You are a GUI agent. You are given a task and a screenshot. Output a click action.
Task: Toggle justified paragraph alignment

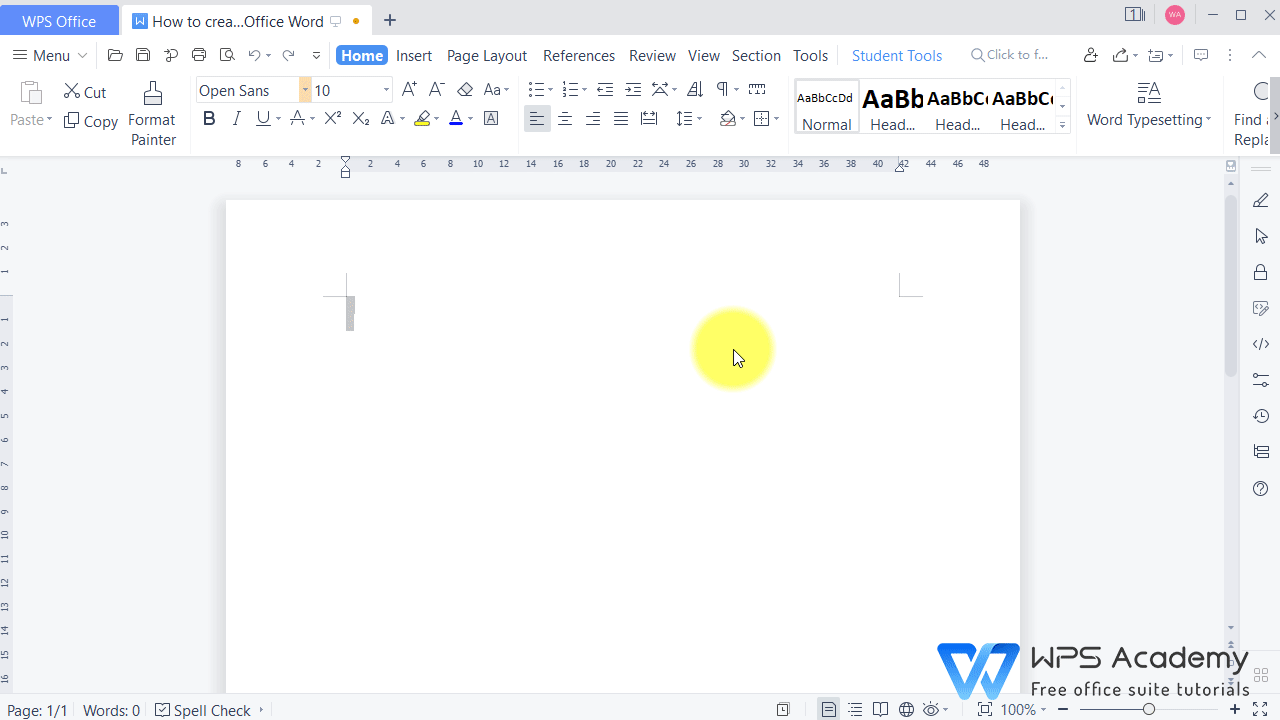[621, 118]
